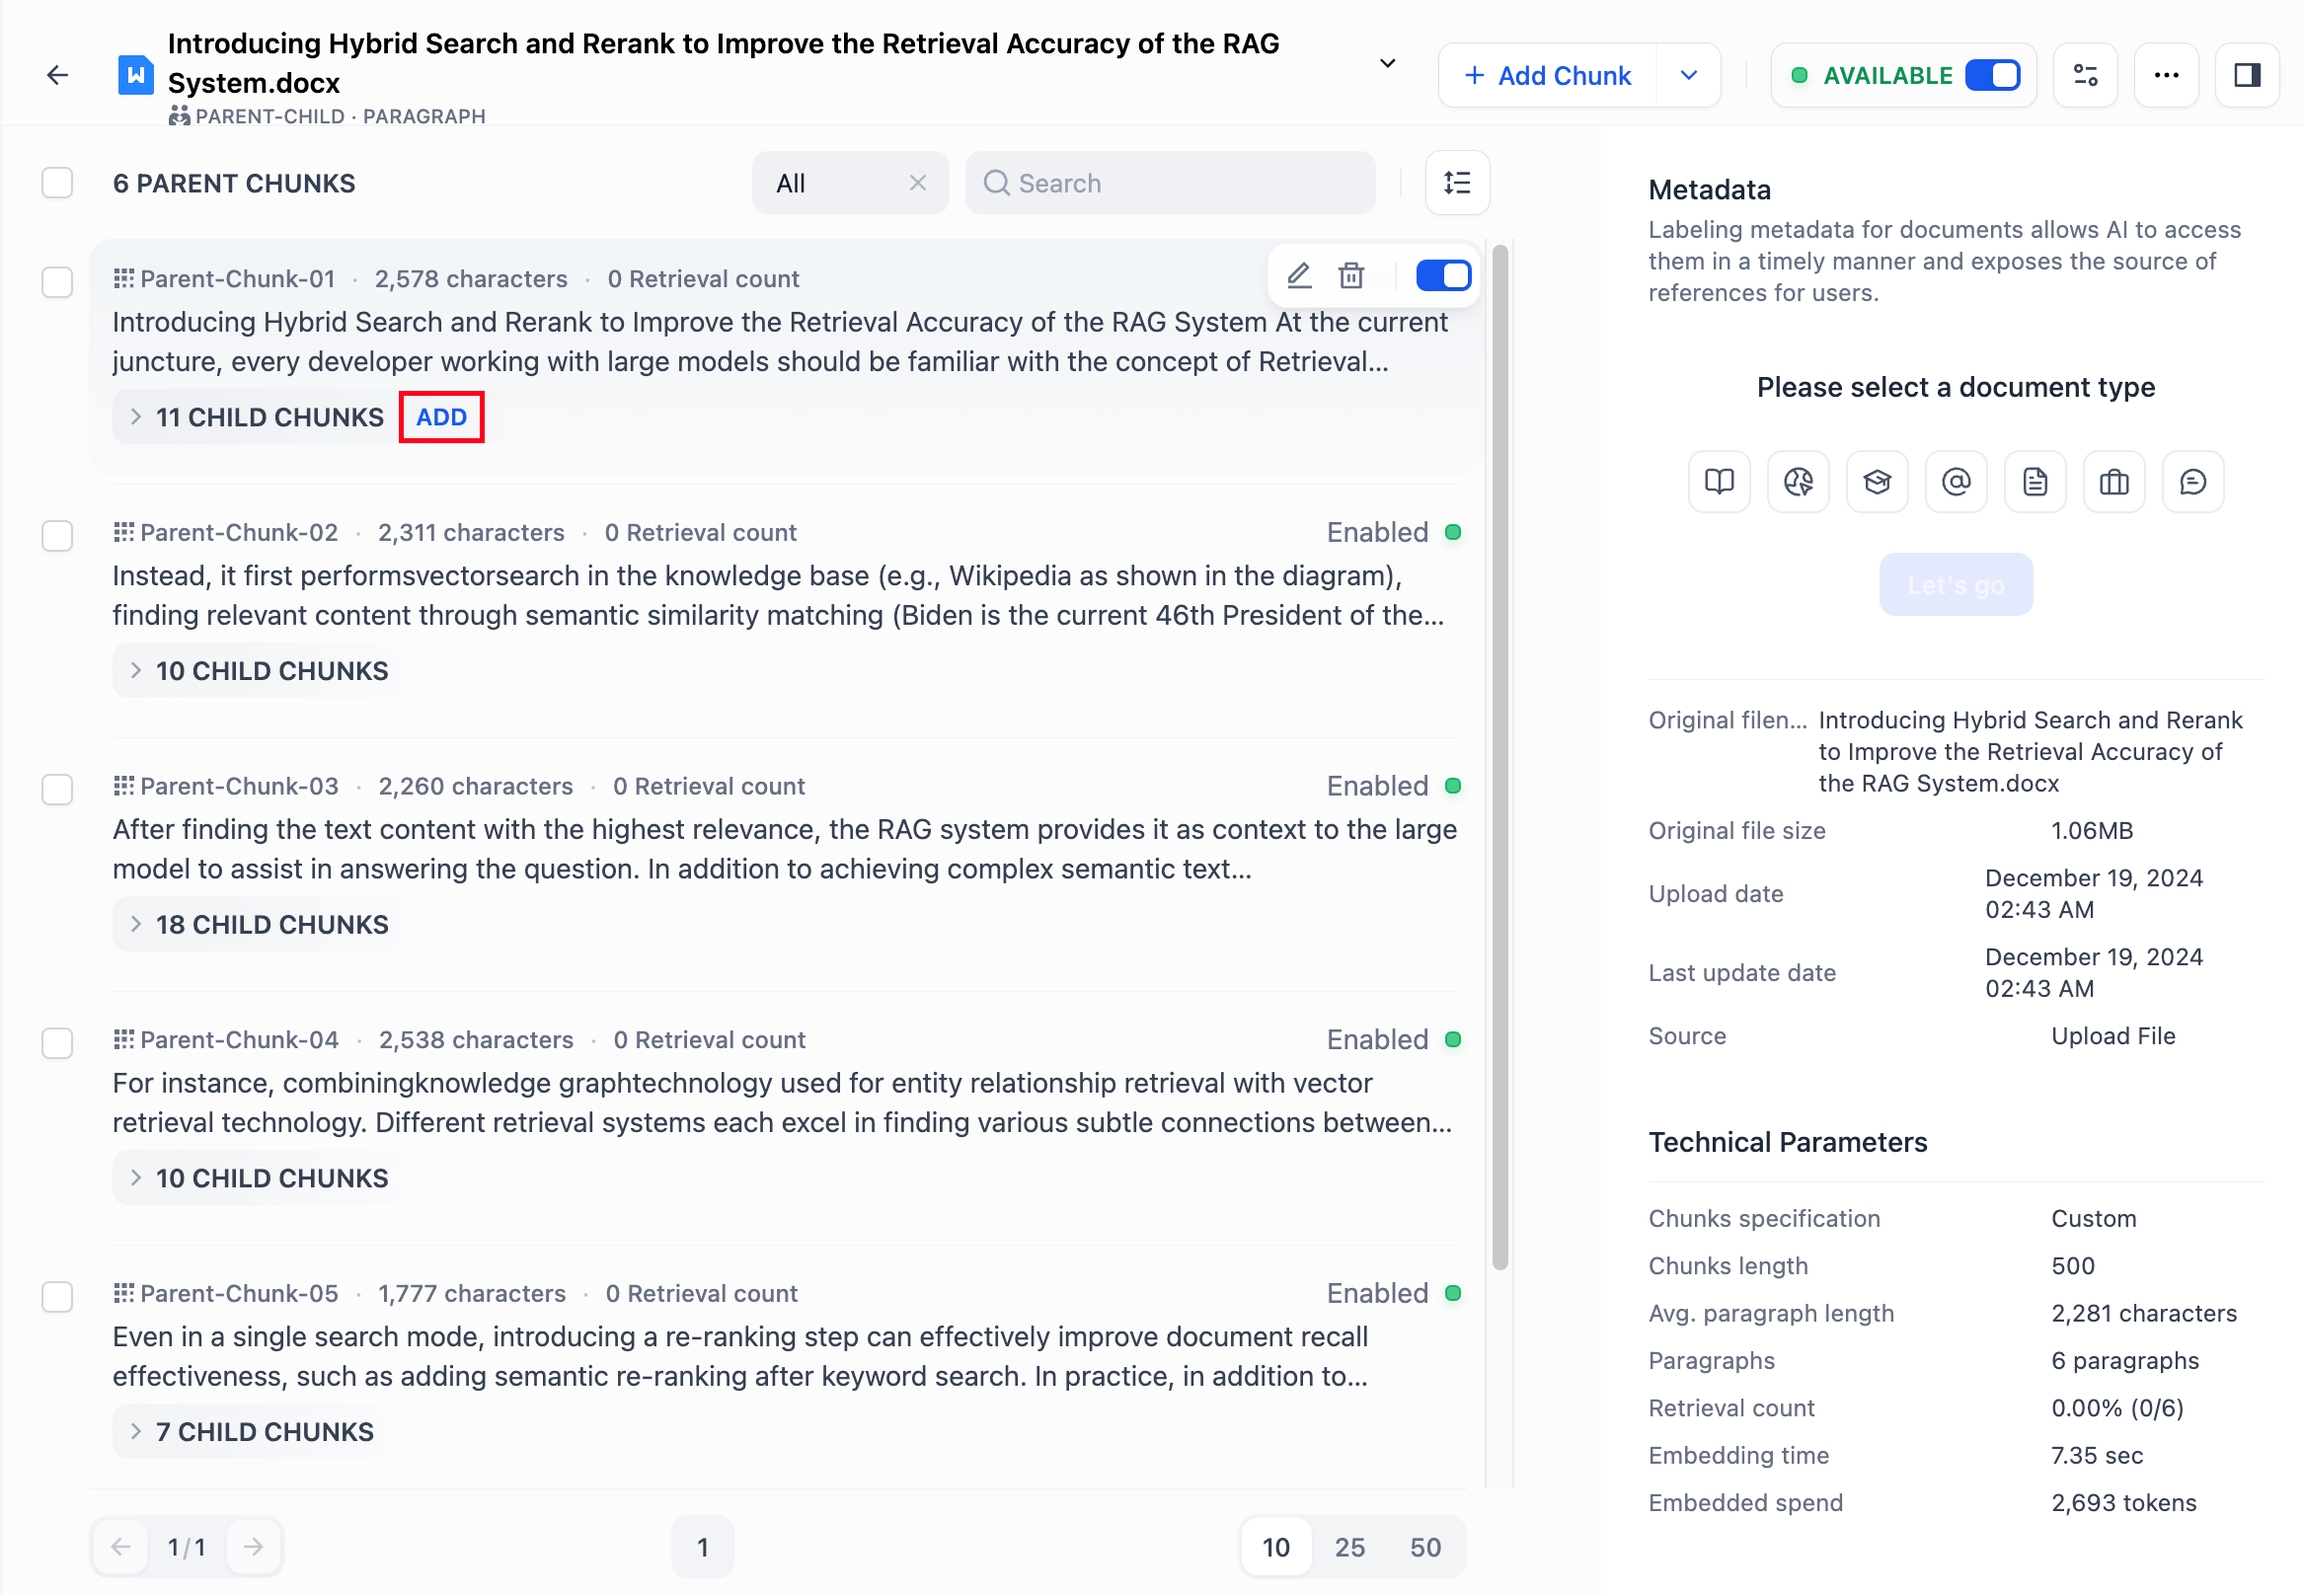
Task: Click the collapse chunk list view icon
Action: (1457, 183)
